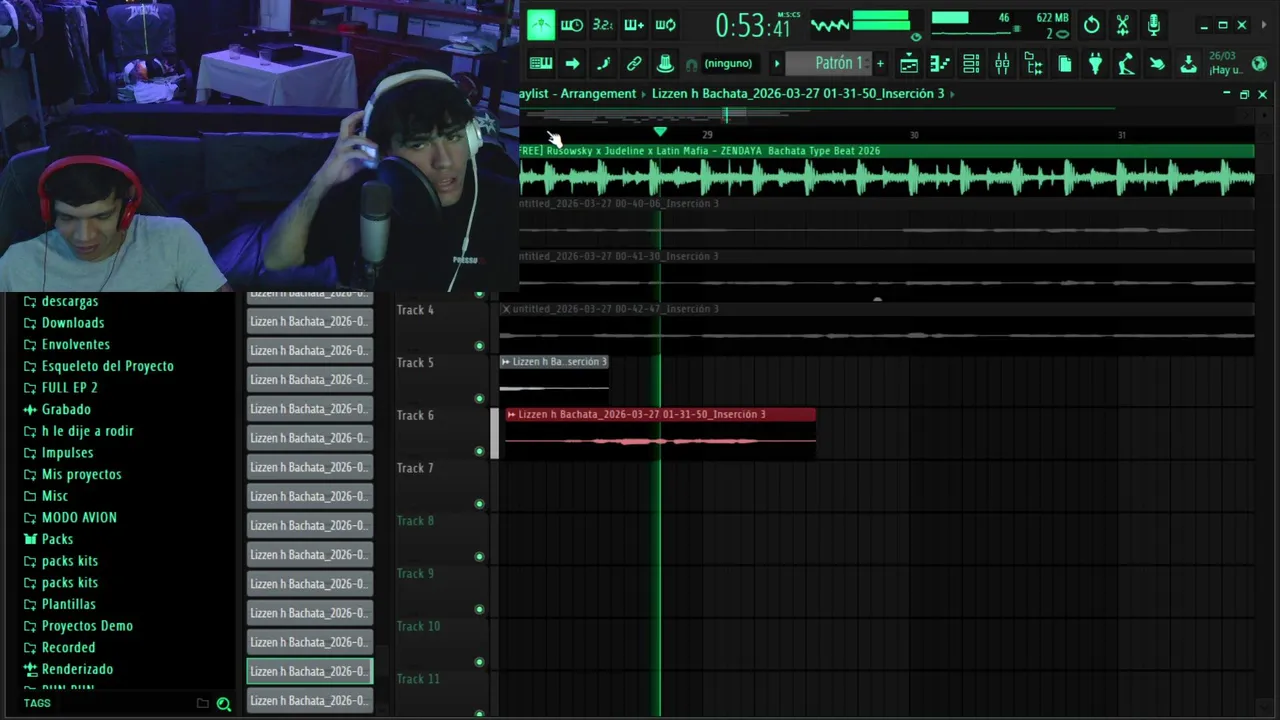Toggle the metronome button

[x=541, y=25]
